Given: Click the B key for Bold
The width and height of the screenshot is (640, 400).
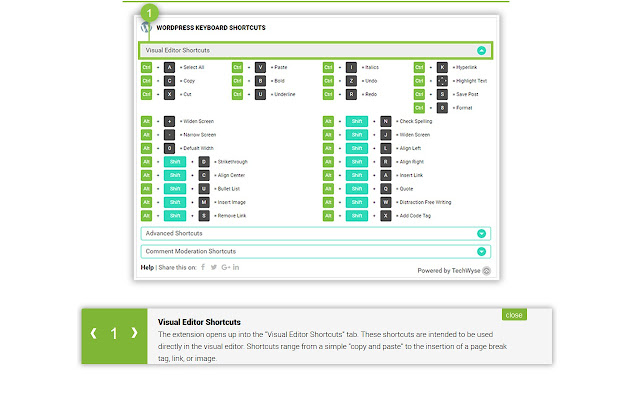Looking at the screenshot, I should coord(260,81).
